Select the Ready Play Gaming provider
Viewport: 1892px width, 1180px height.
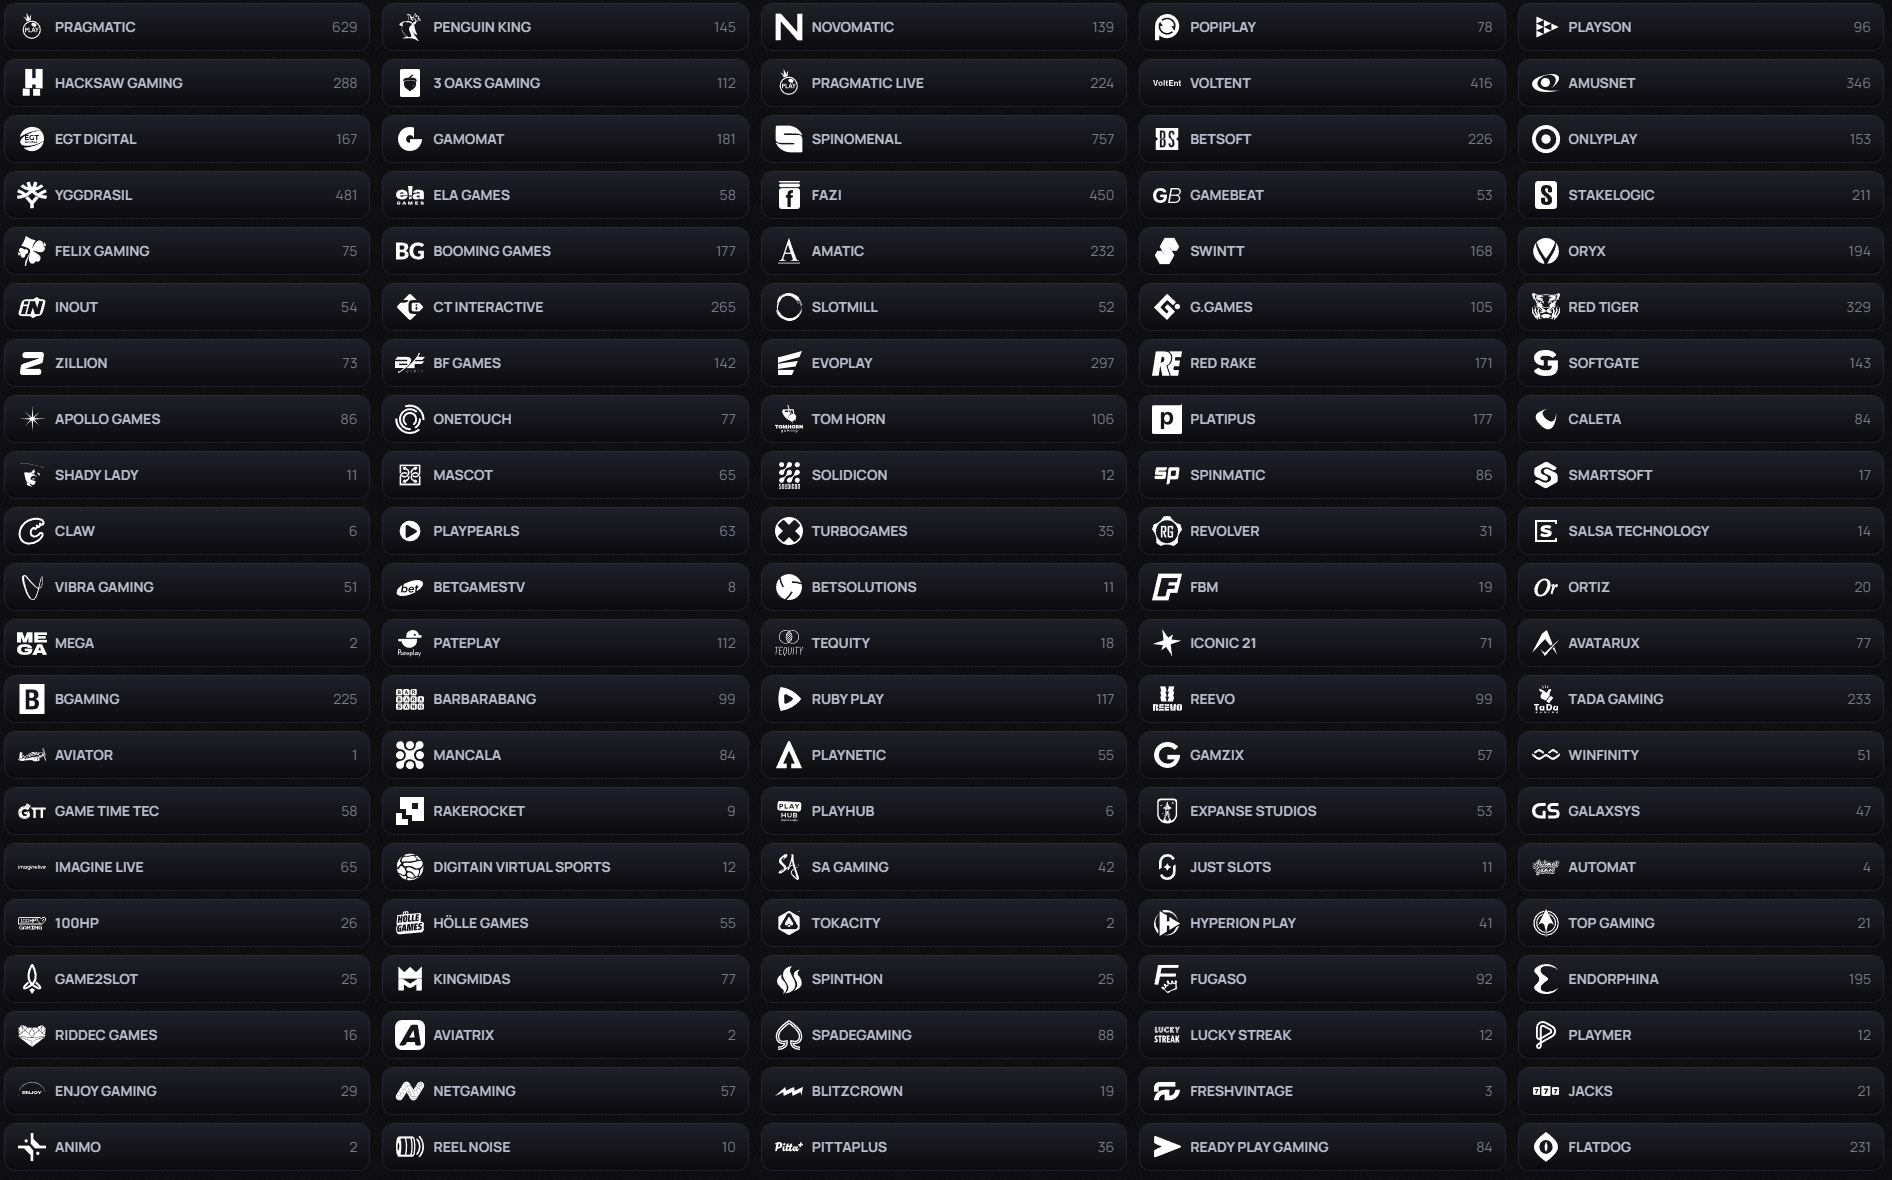tap(1323, 1147)
